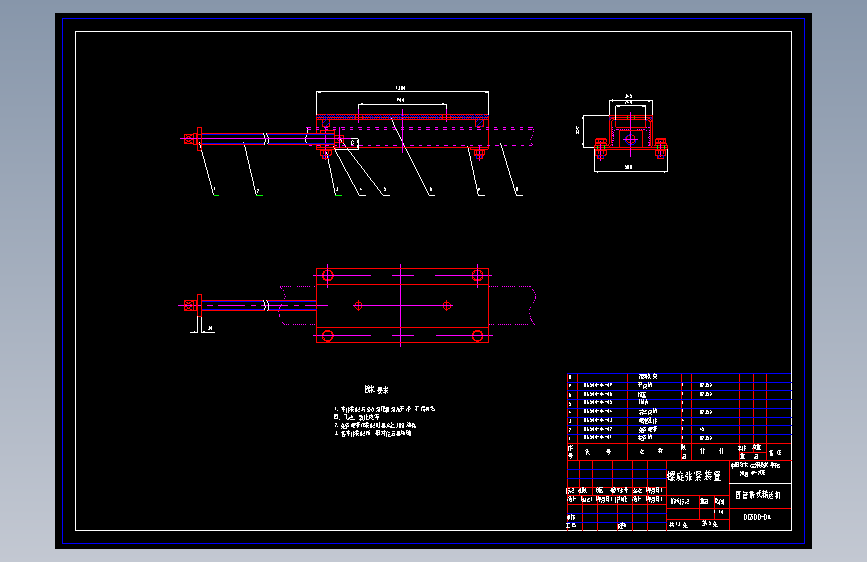Select the top overall length dimension on the front view
Viewport: 867px width, 562px height.
coord(402,89)
